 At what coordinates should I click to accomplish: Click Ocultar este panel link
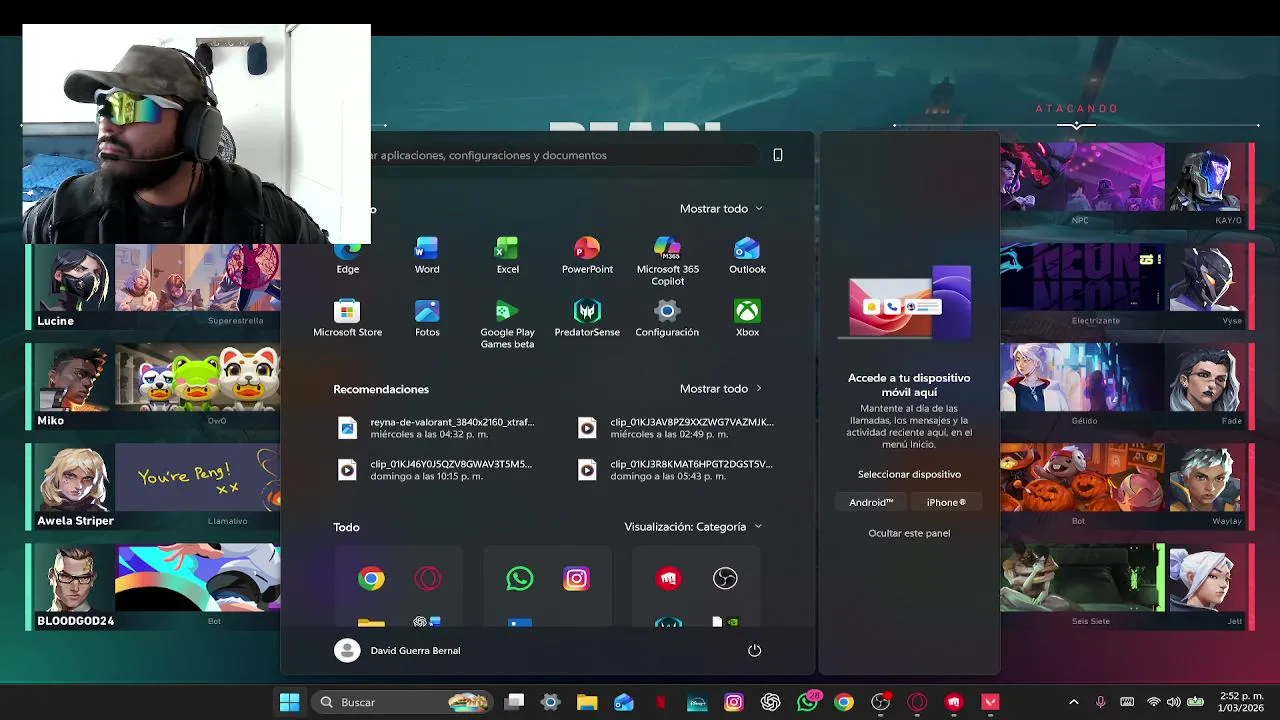[x=909, y=533]
